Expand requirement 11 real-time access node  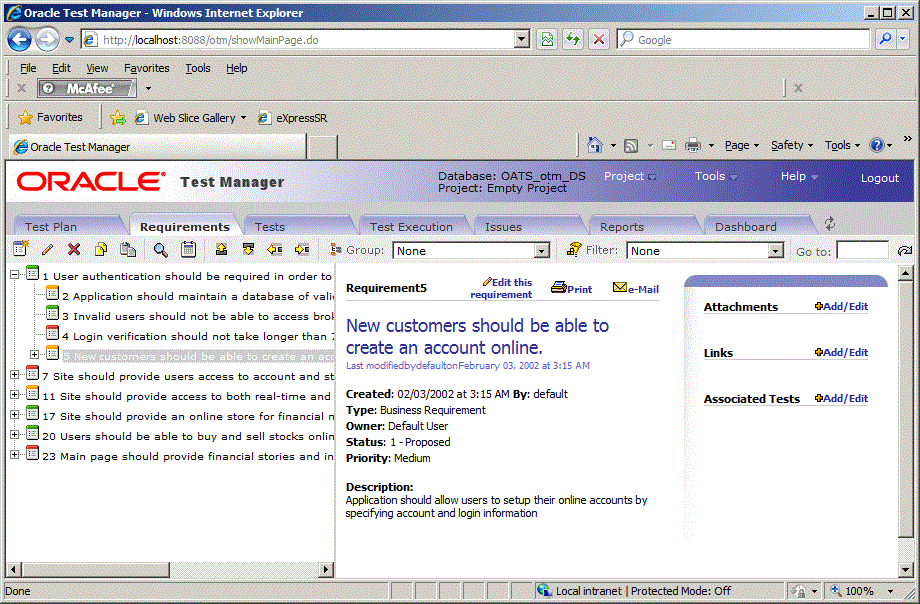click(15, 394)
